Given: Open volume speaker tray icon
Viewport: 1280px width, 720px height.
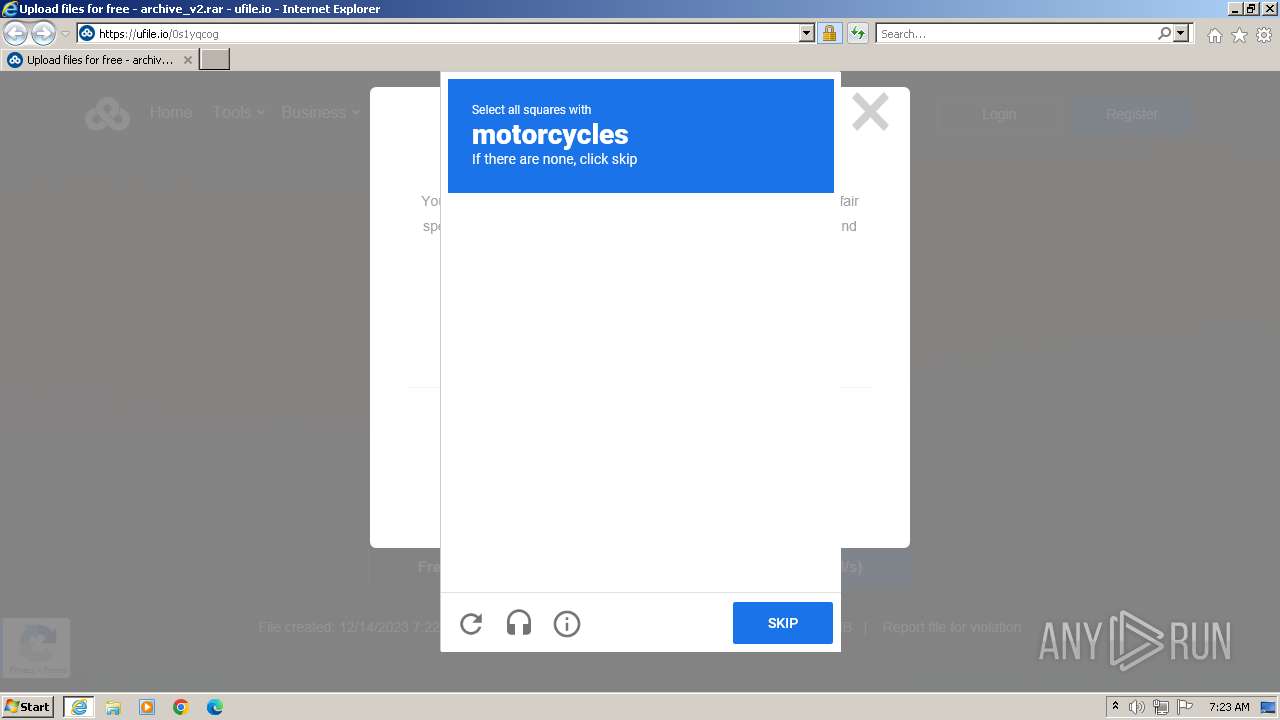Looking at the screenshot, I should (x=1137, y=707).
